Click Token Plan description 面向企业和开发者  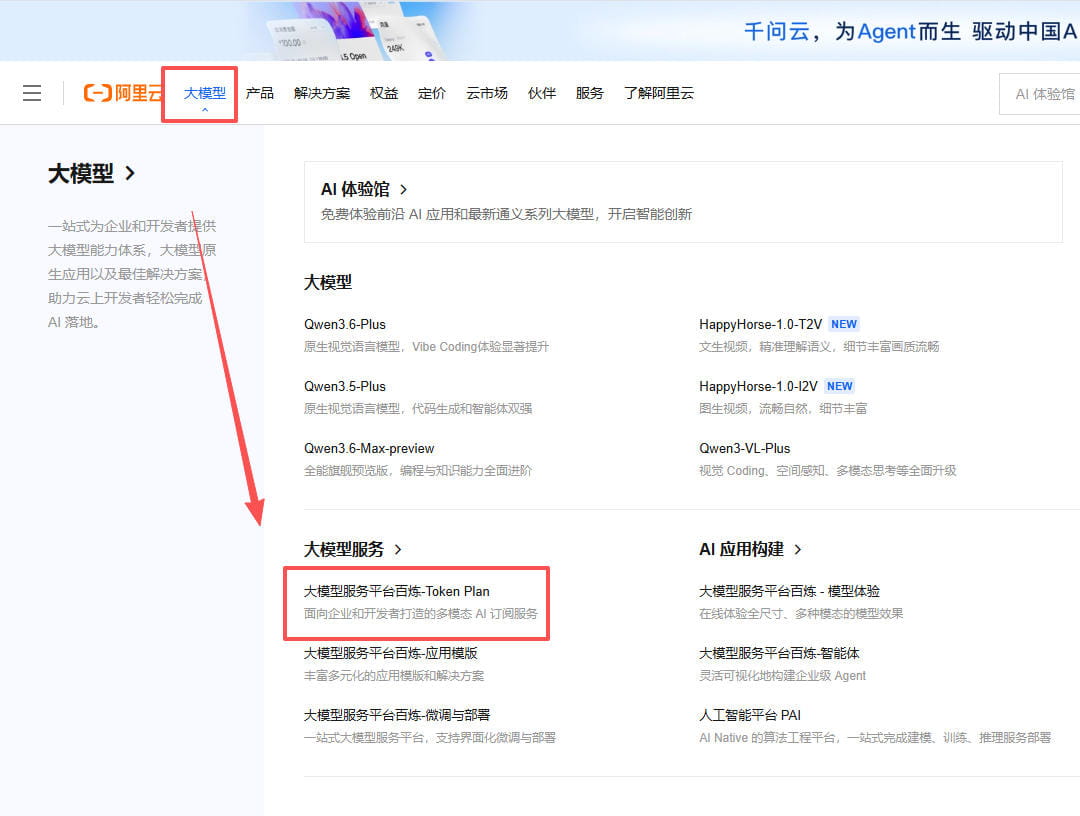[420, 614]
